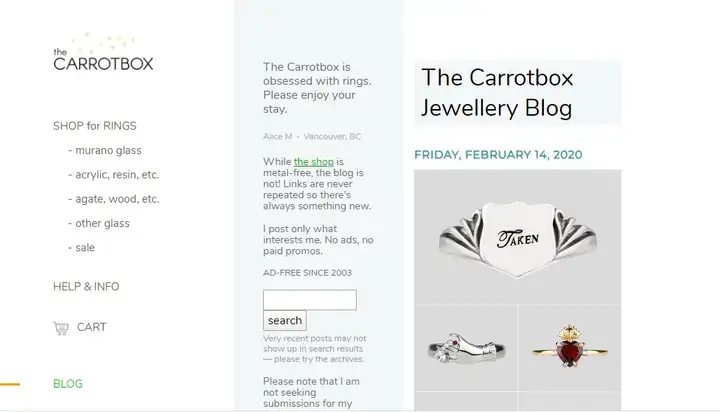The width and height of the screenshot is (720, 412).
Task: Select murano glass rings category
Action: (105, 150)
